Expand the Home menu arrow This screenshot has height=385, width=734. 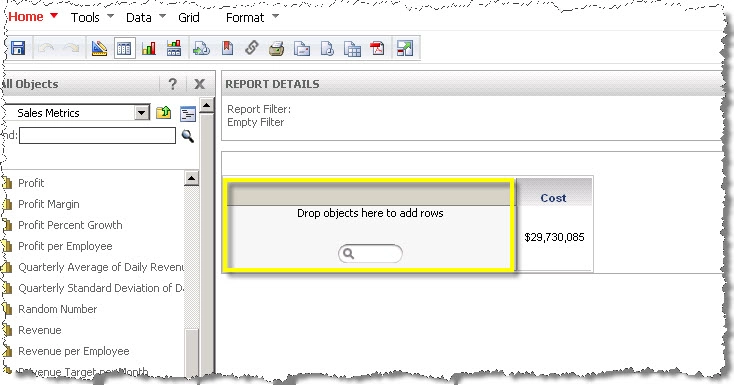pos(54,16)
